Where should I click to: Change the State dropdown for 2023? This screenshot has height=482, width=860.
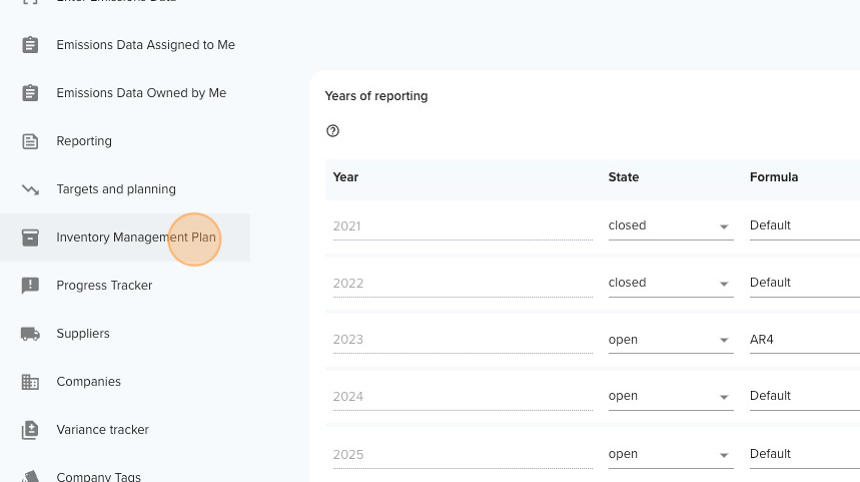(671, 340)
